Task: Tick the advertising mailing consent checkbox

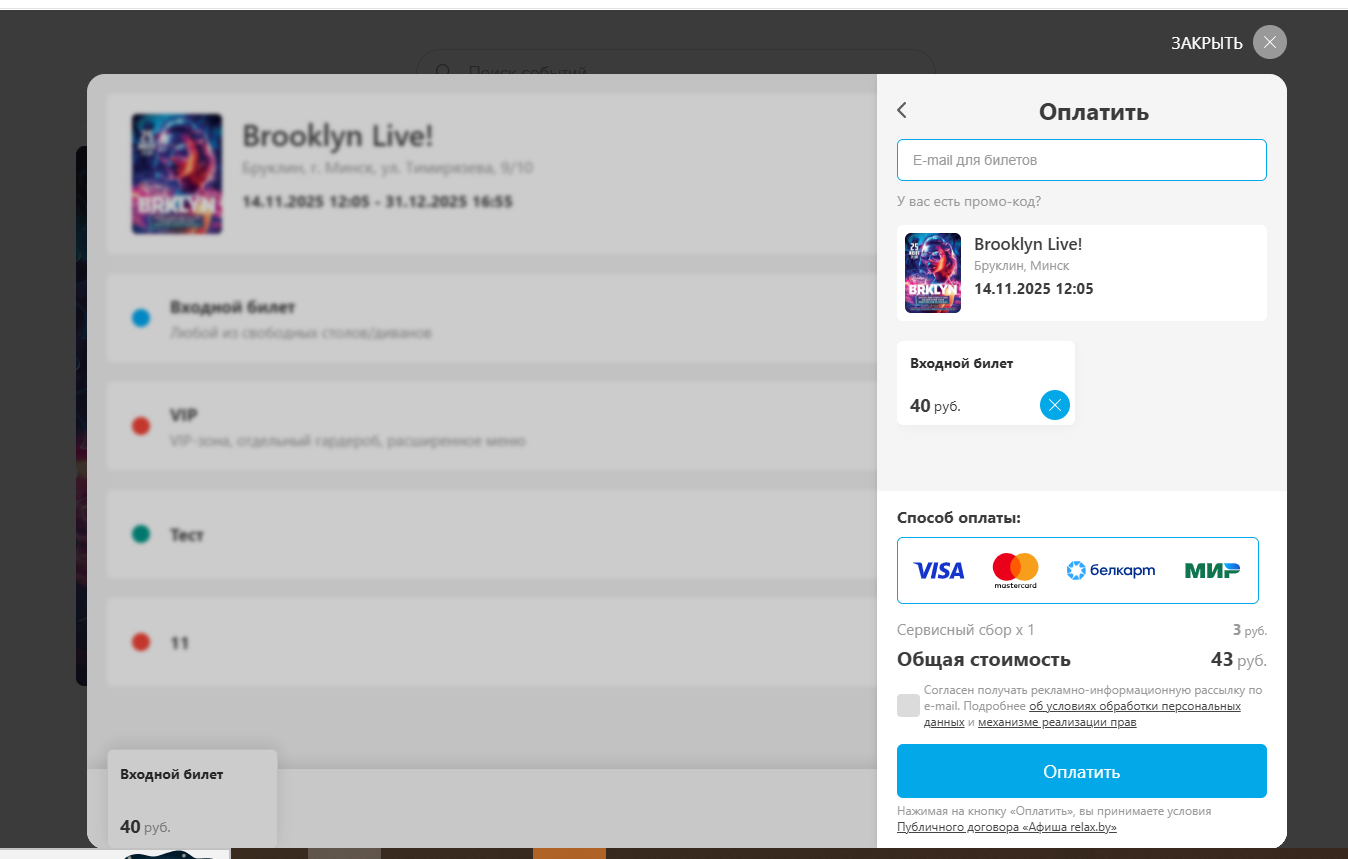Action: (x=908, y=705)
